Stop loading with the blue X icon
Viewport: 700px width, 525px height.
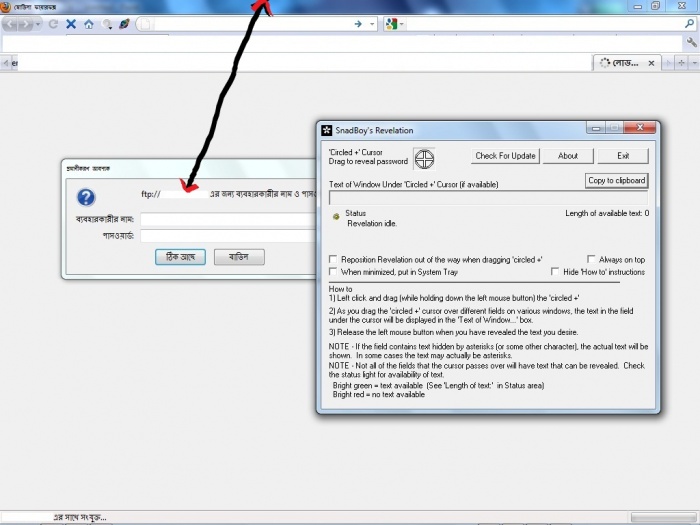(x=71, y=24)
